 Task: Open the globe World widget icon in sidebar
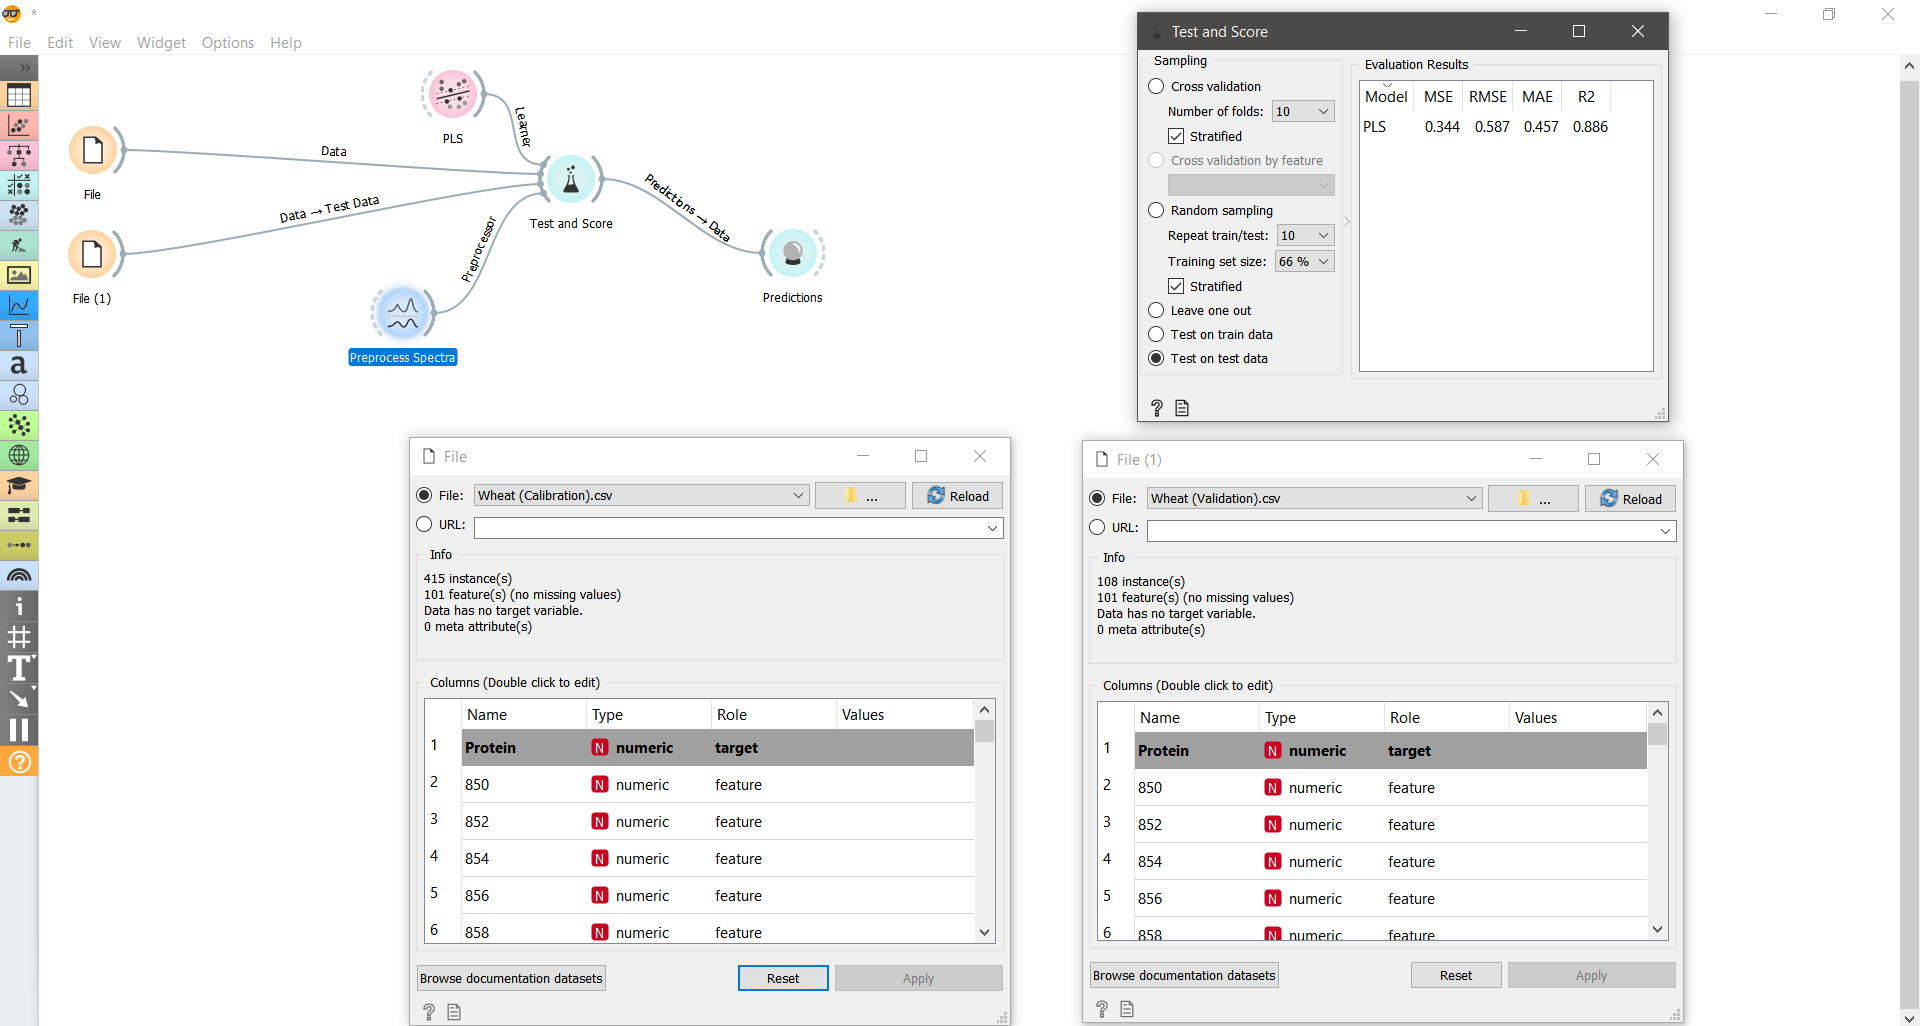point(18,455)
